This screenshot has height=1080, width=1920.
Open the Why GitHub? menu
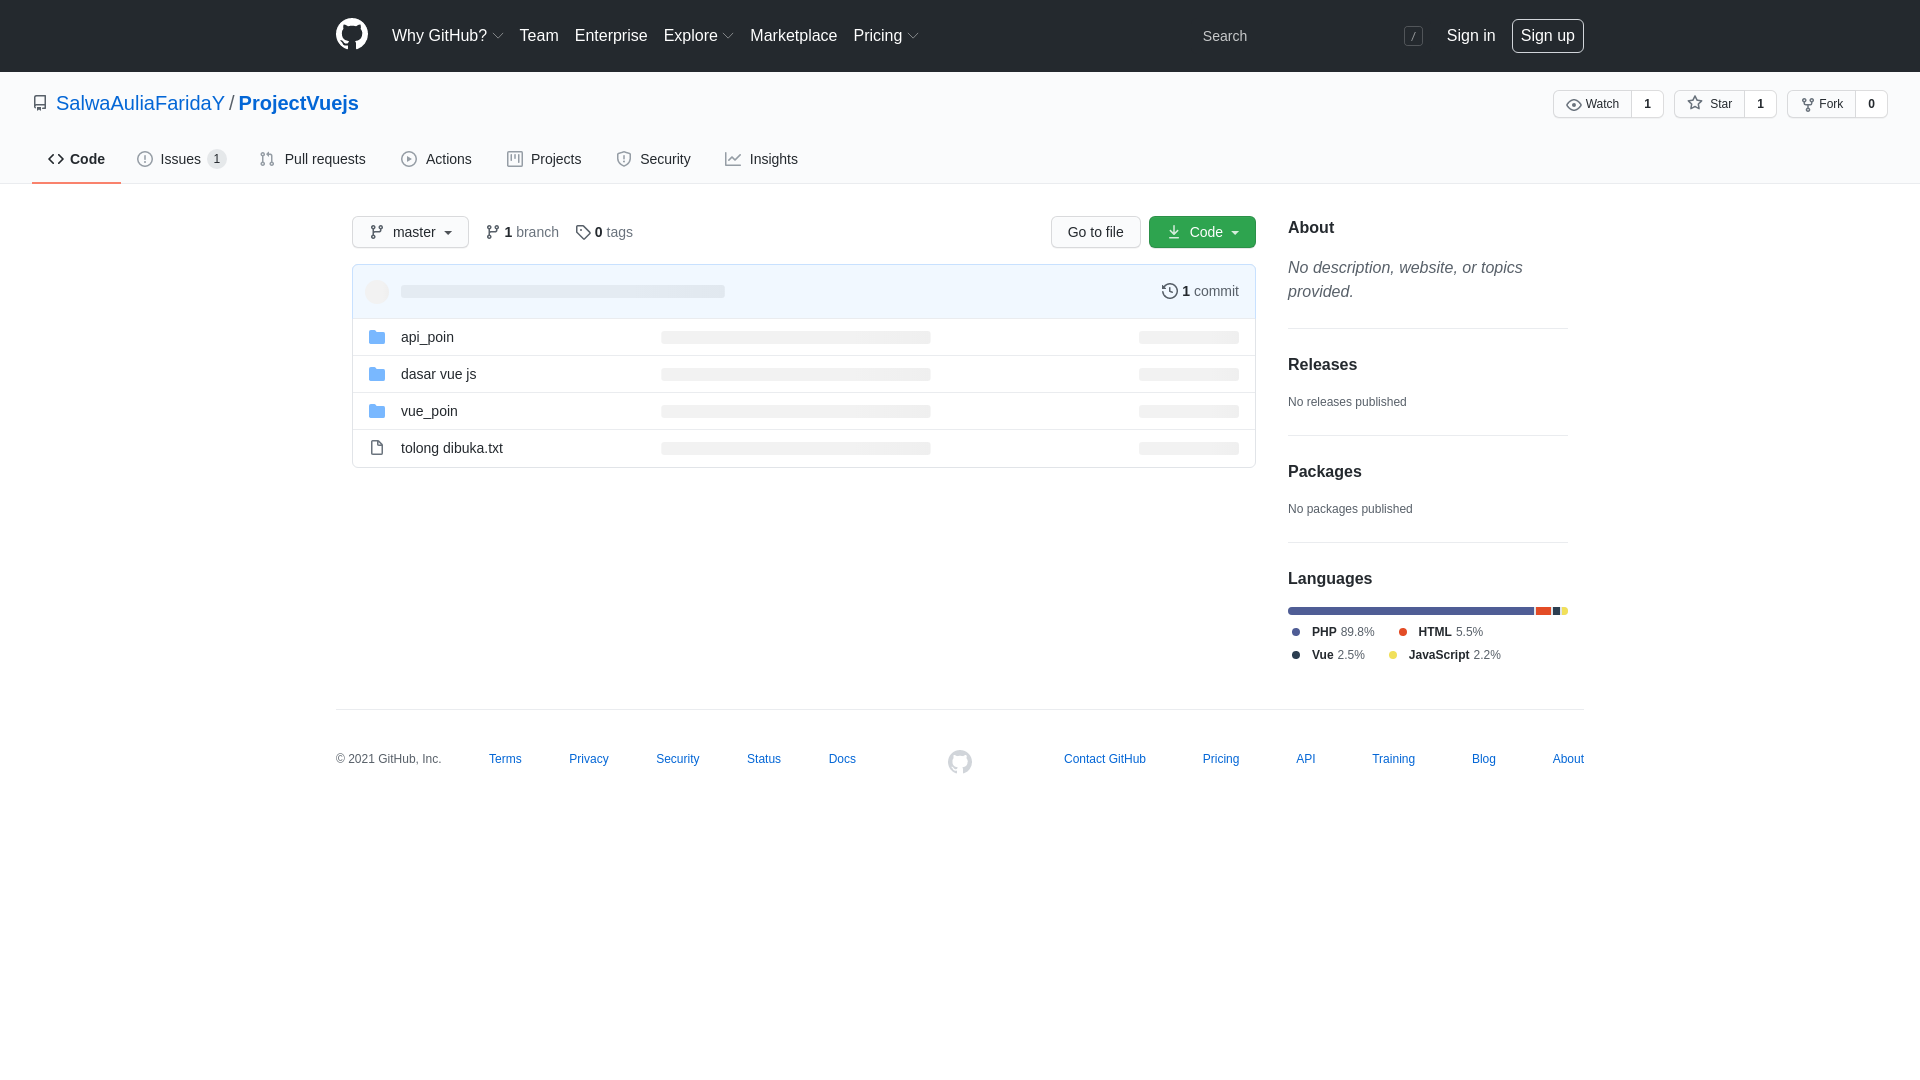pos(447,36)
